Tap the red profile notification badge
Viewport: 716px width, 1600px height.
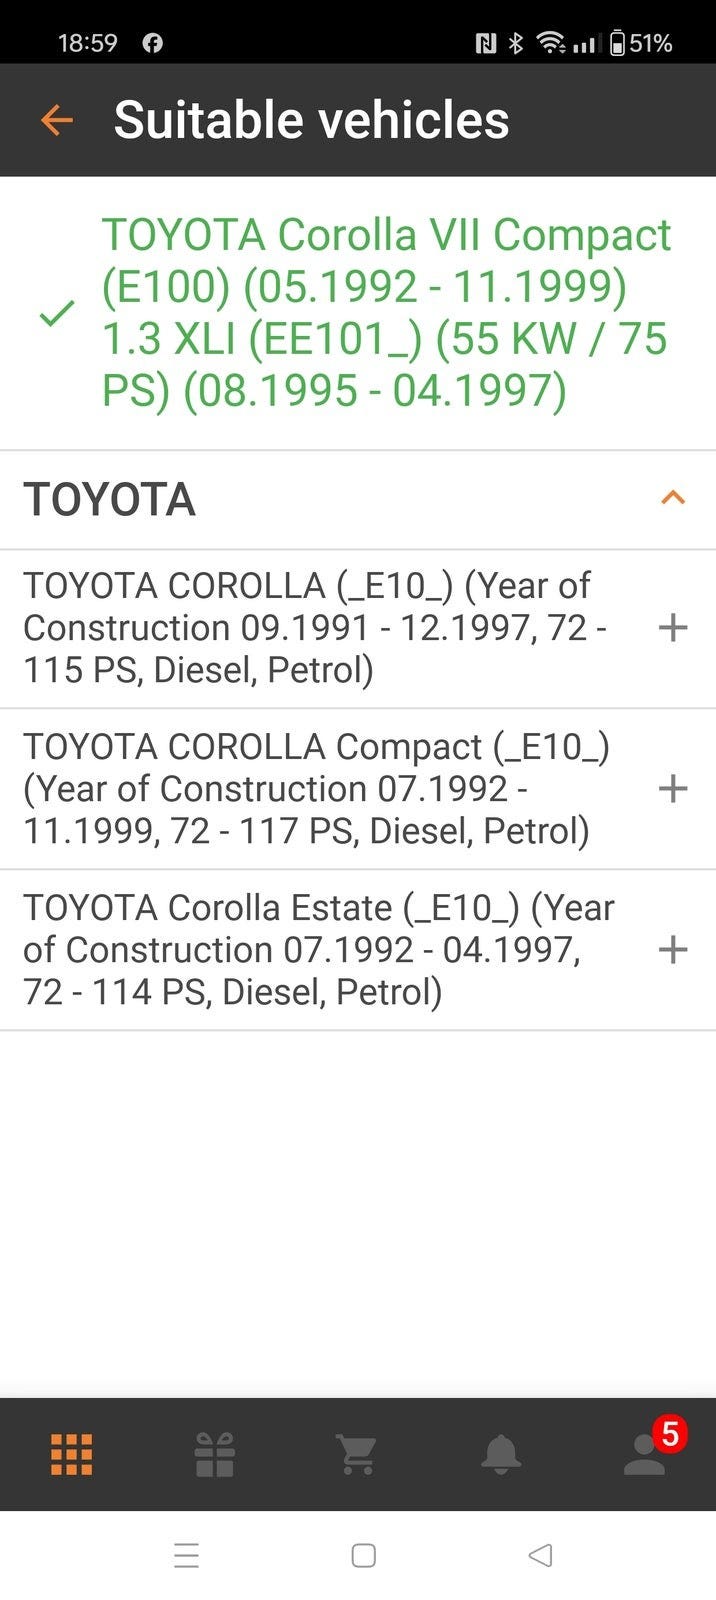[x=670, y=1434]
